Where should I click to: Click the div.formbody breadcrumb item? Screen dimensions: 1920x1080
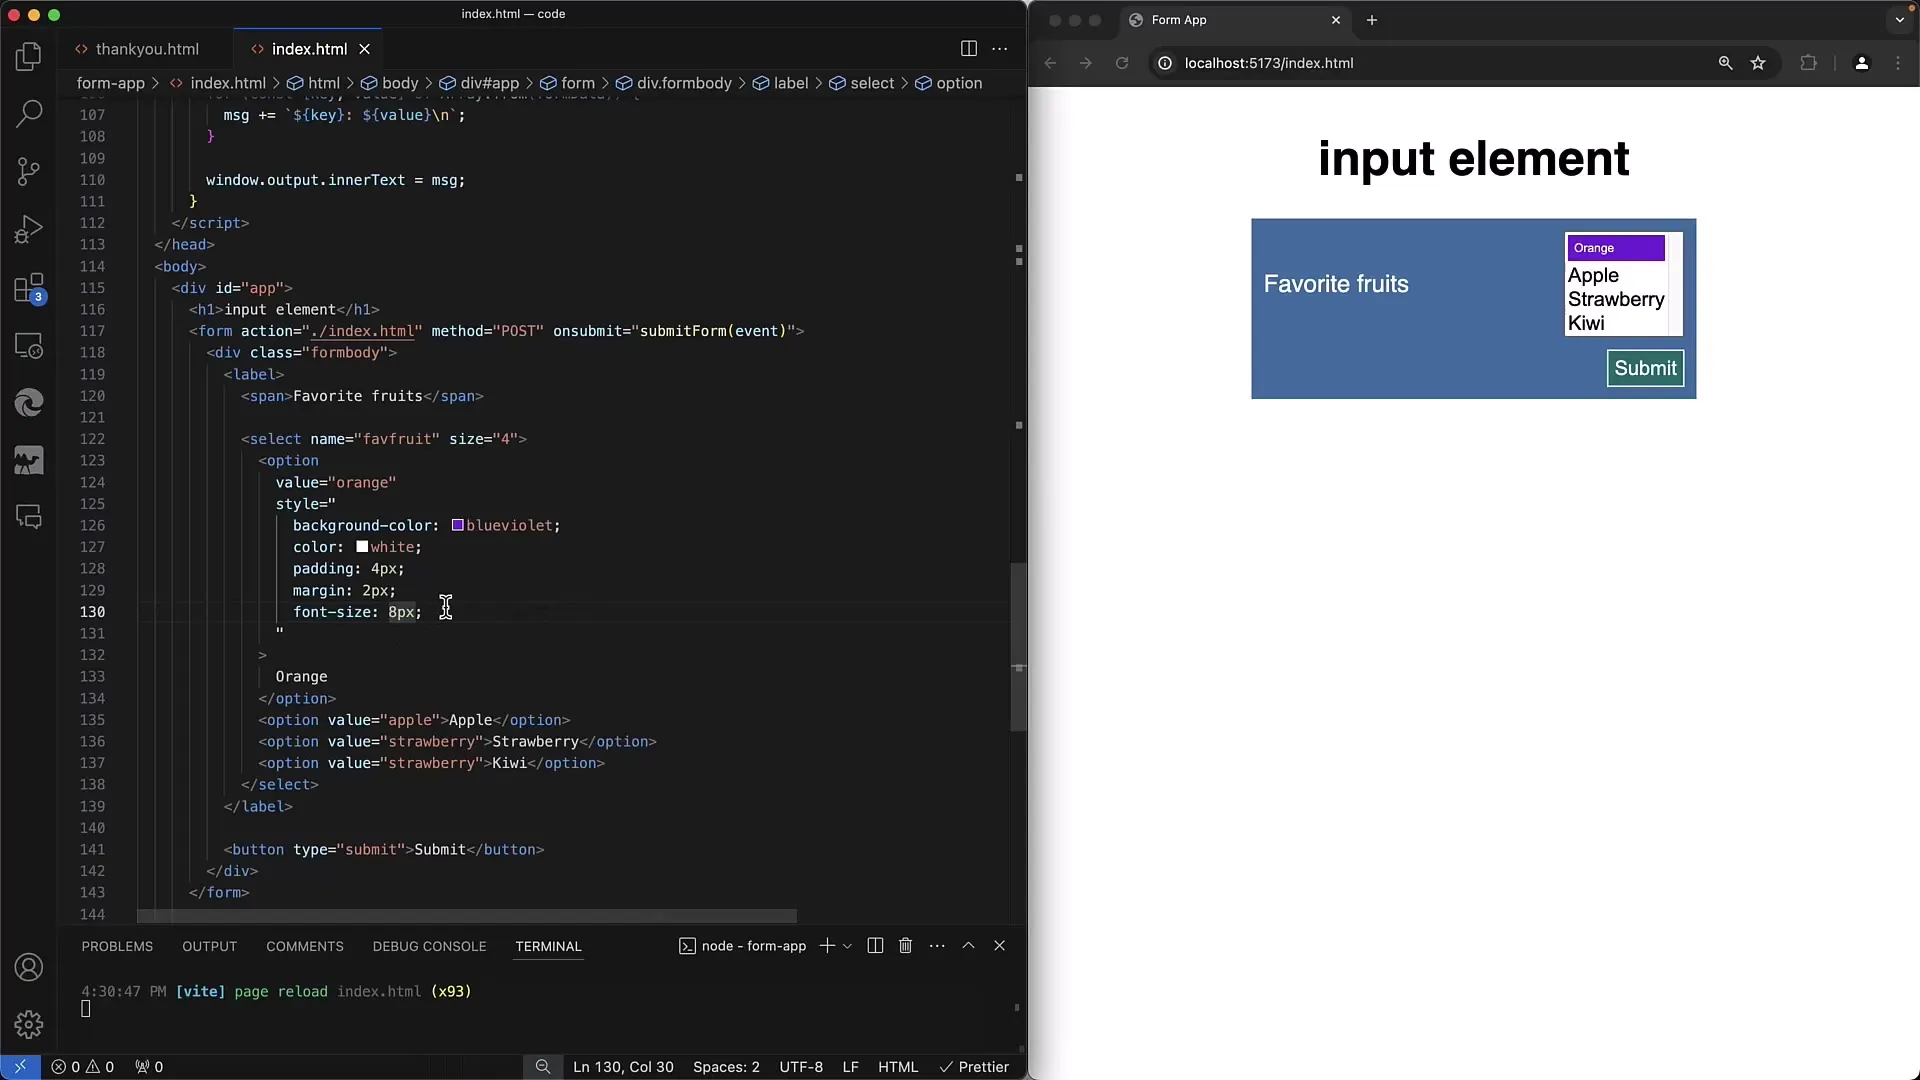click(x=674, y=83)
